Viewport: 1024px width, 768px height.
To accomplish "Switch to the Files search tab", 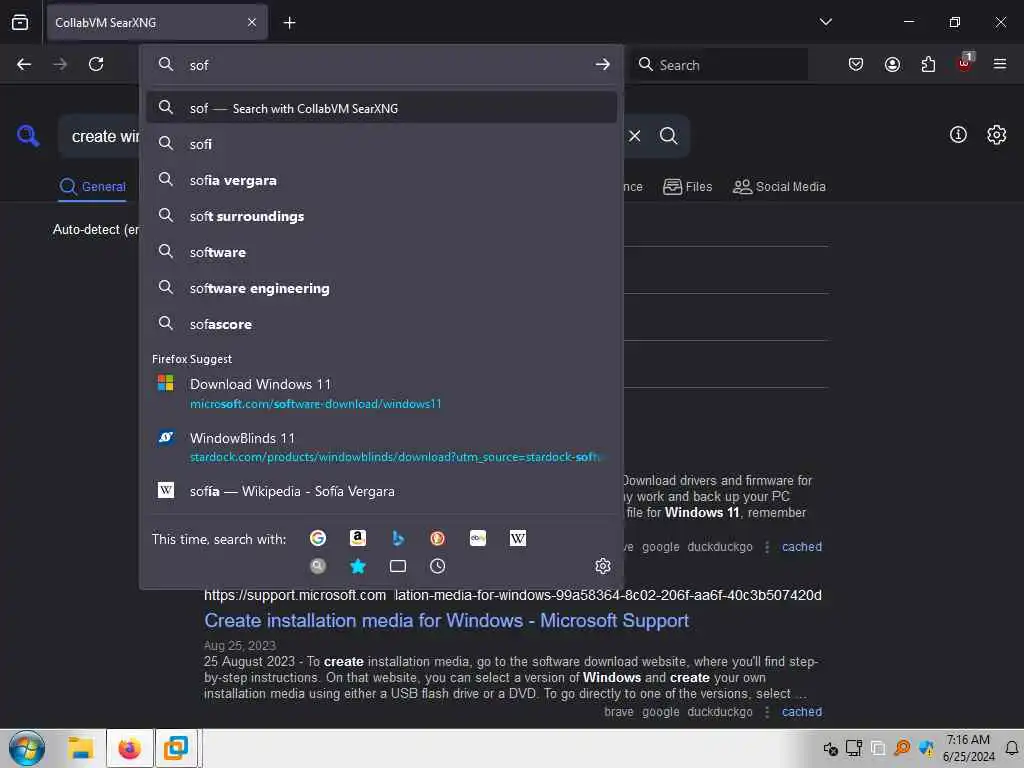I will [687, 187].
